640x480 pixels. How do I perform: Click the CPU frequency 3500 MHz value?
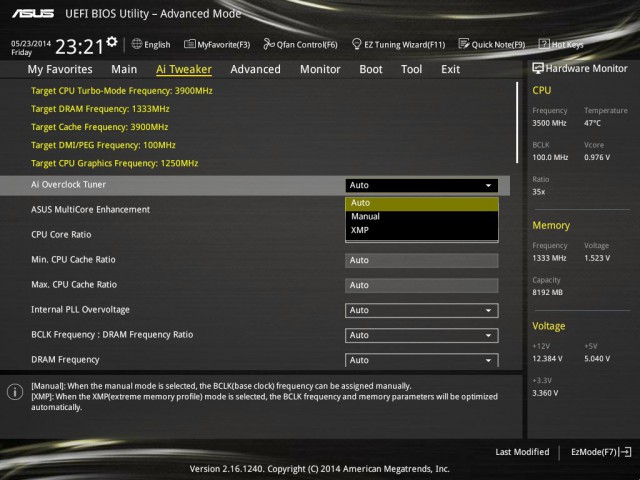coord(549,123)
